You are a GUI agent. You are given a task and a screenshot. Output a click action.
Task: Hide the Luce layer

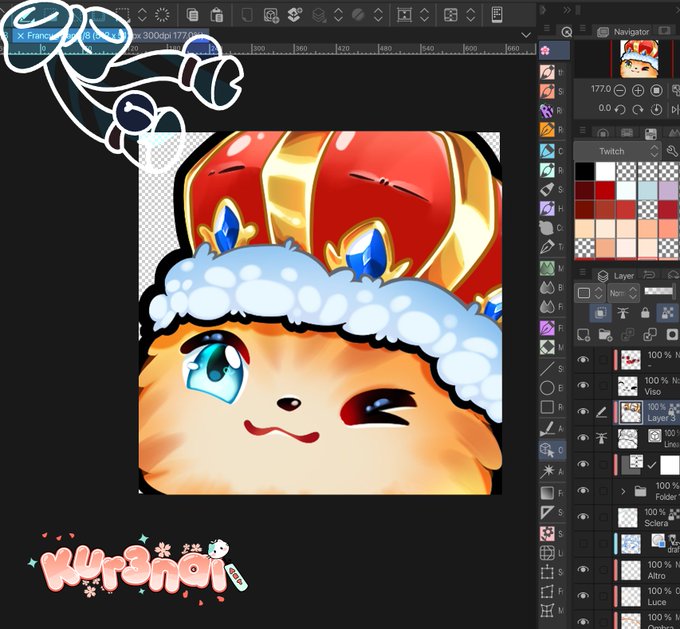[x=583, y=596]
